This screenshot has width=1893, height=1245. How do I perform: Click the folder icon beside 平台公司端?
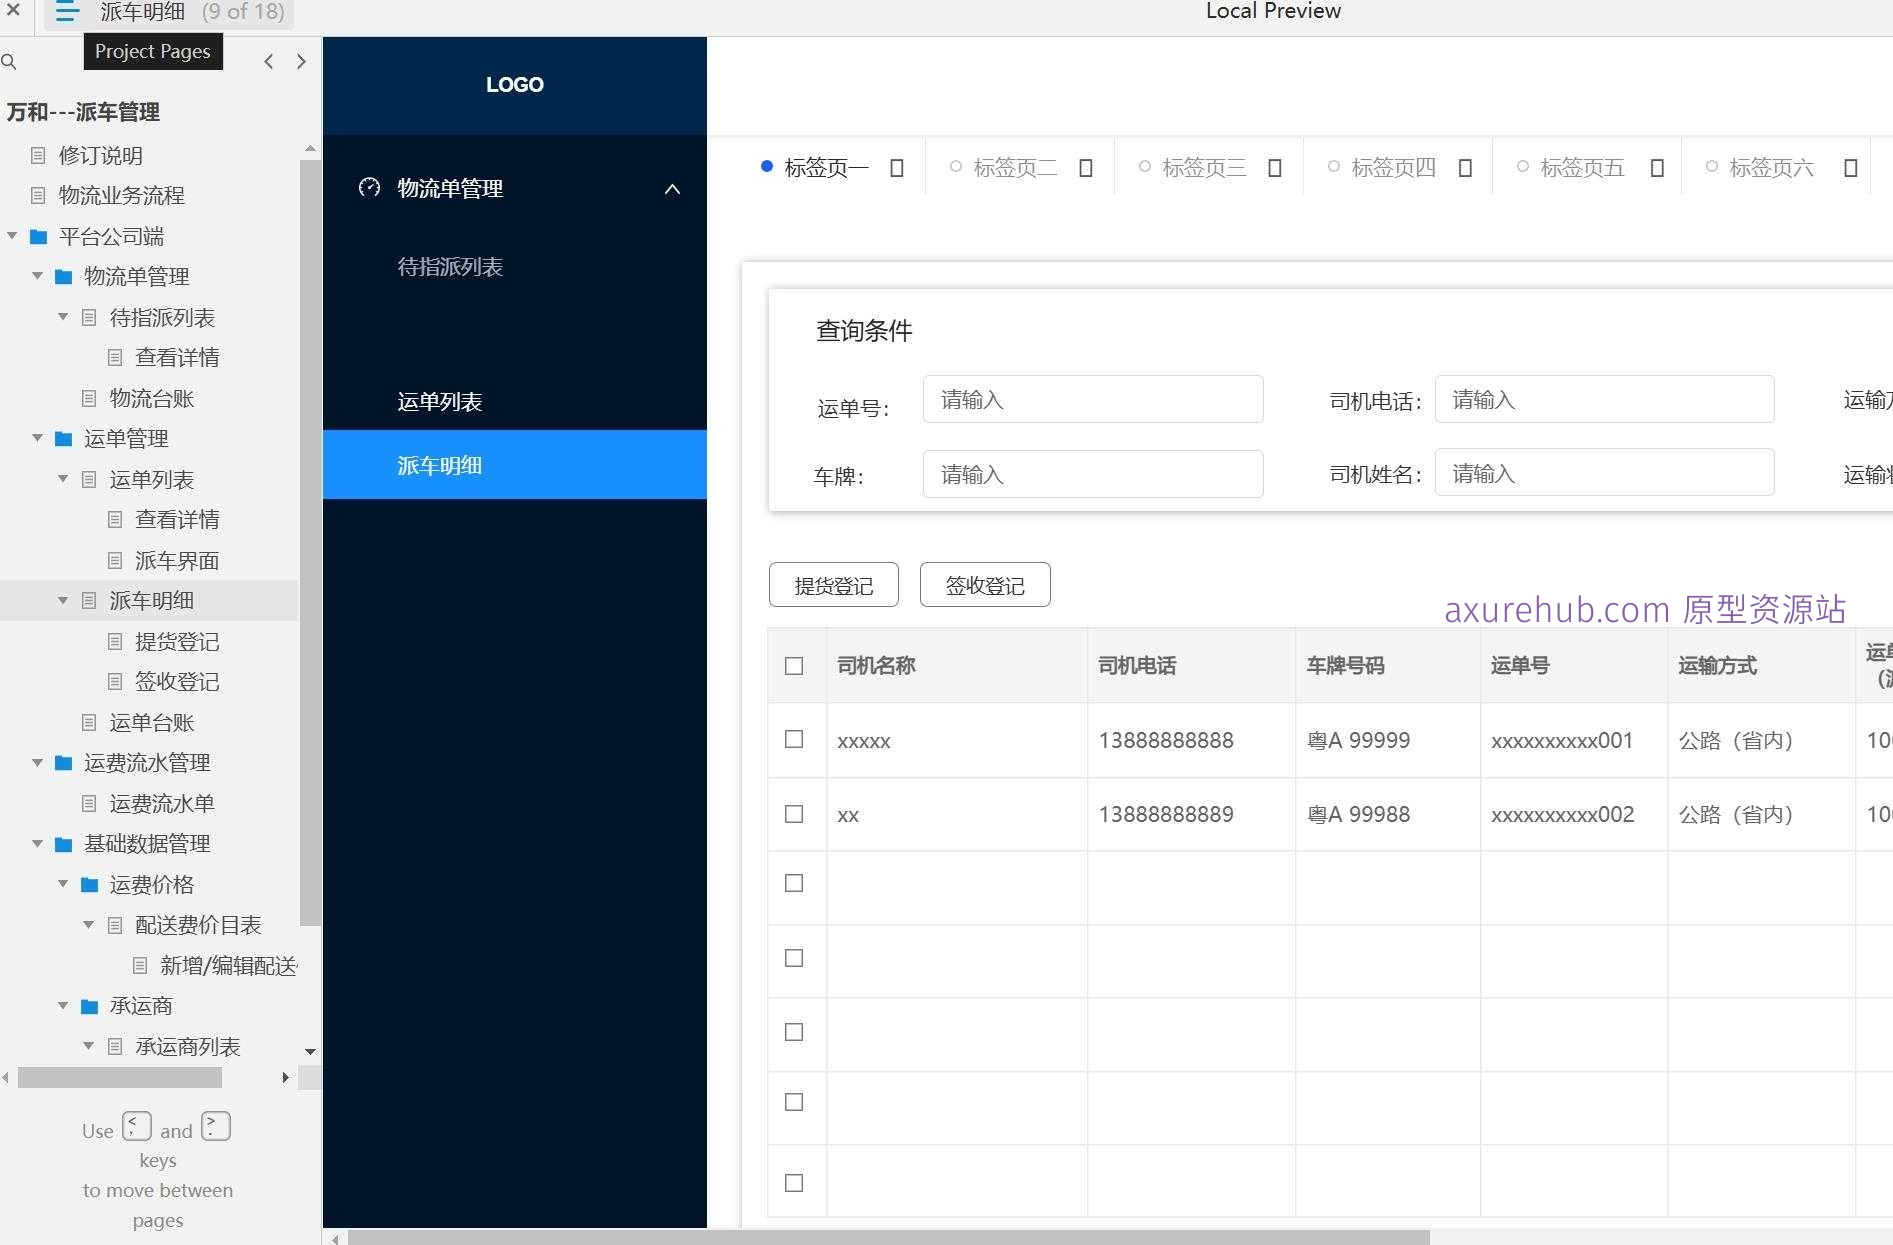click(x=39, y=237)
